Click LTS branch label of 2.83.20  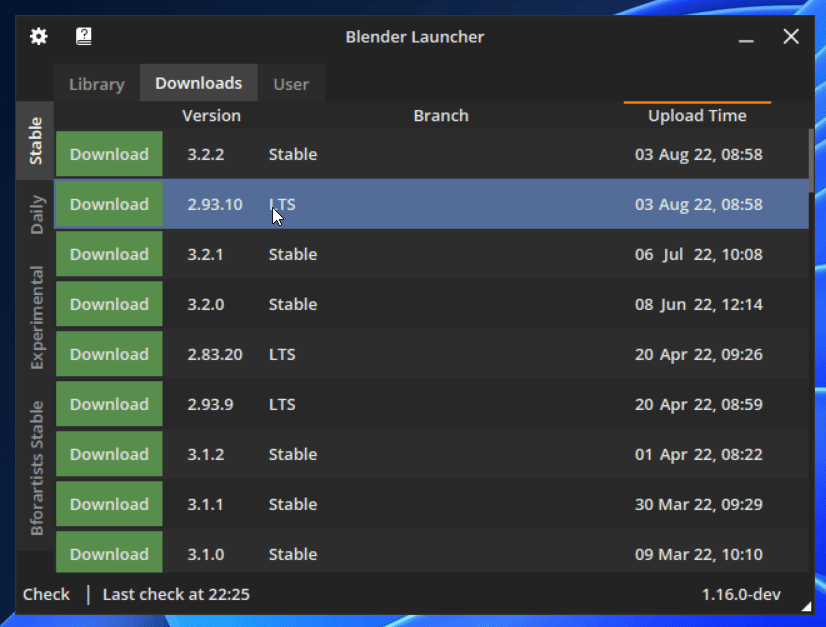click(x=282, y=355)
